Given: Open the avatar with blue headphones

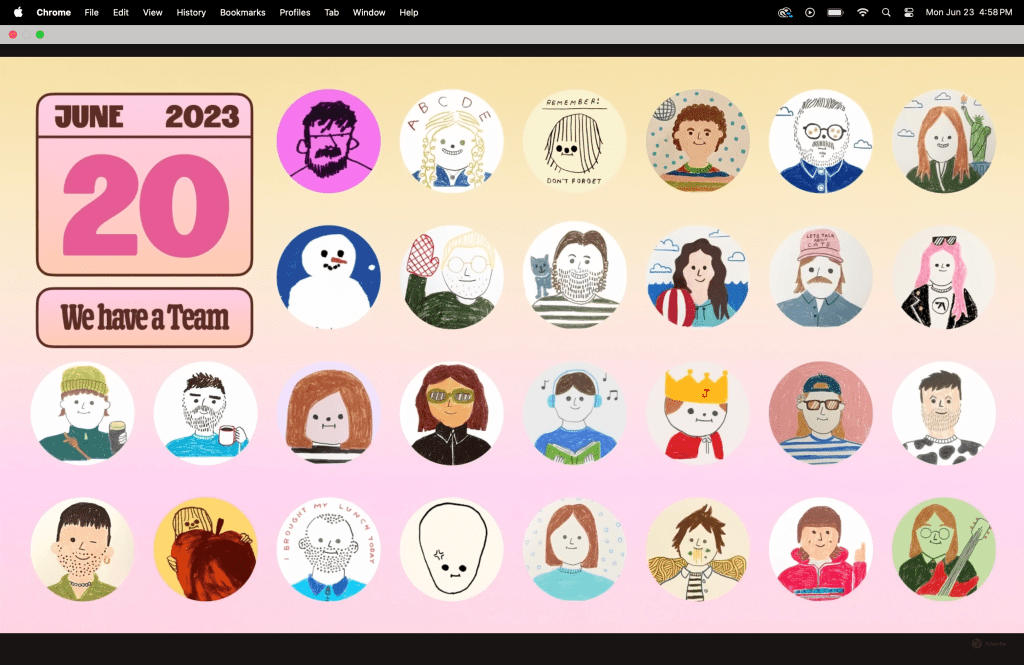Looking at the screenshot, I should tap(574, 413).
